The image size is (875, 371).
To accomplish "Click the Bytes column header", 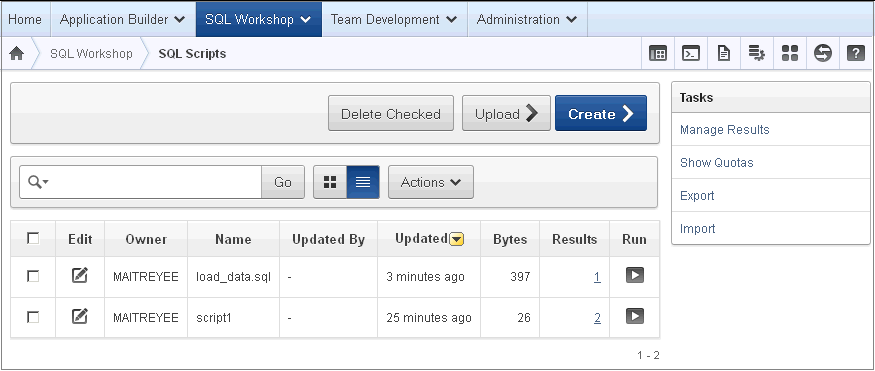I will [509, 239].
